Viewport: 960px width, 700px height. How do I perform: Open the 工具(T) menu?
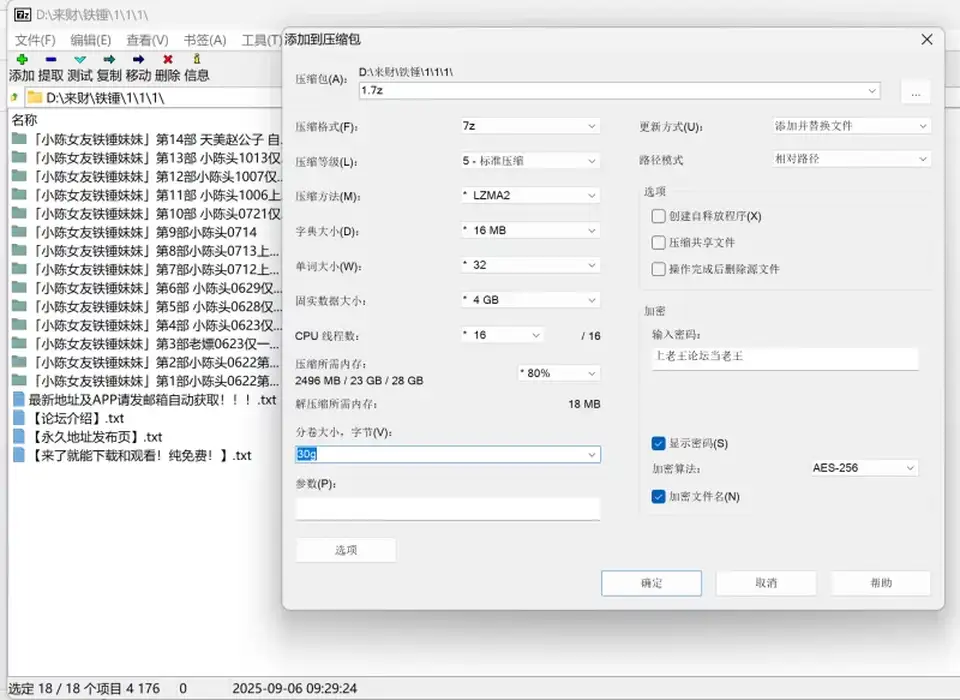(261, 40)
